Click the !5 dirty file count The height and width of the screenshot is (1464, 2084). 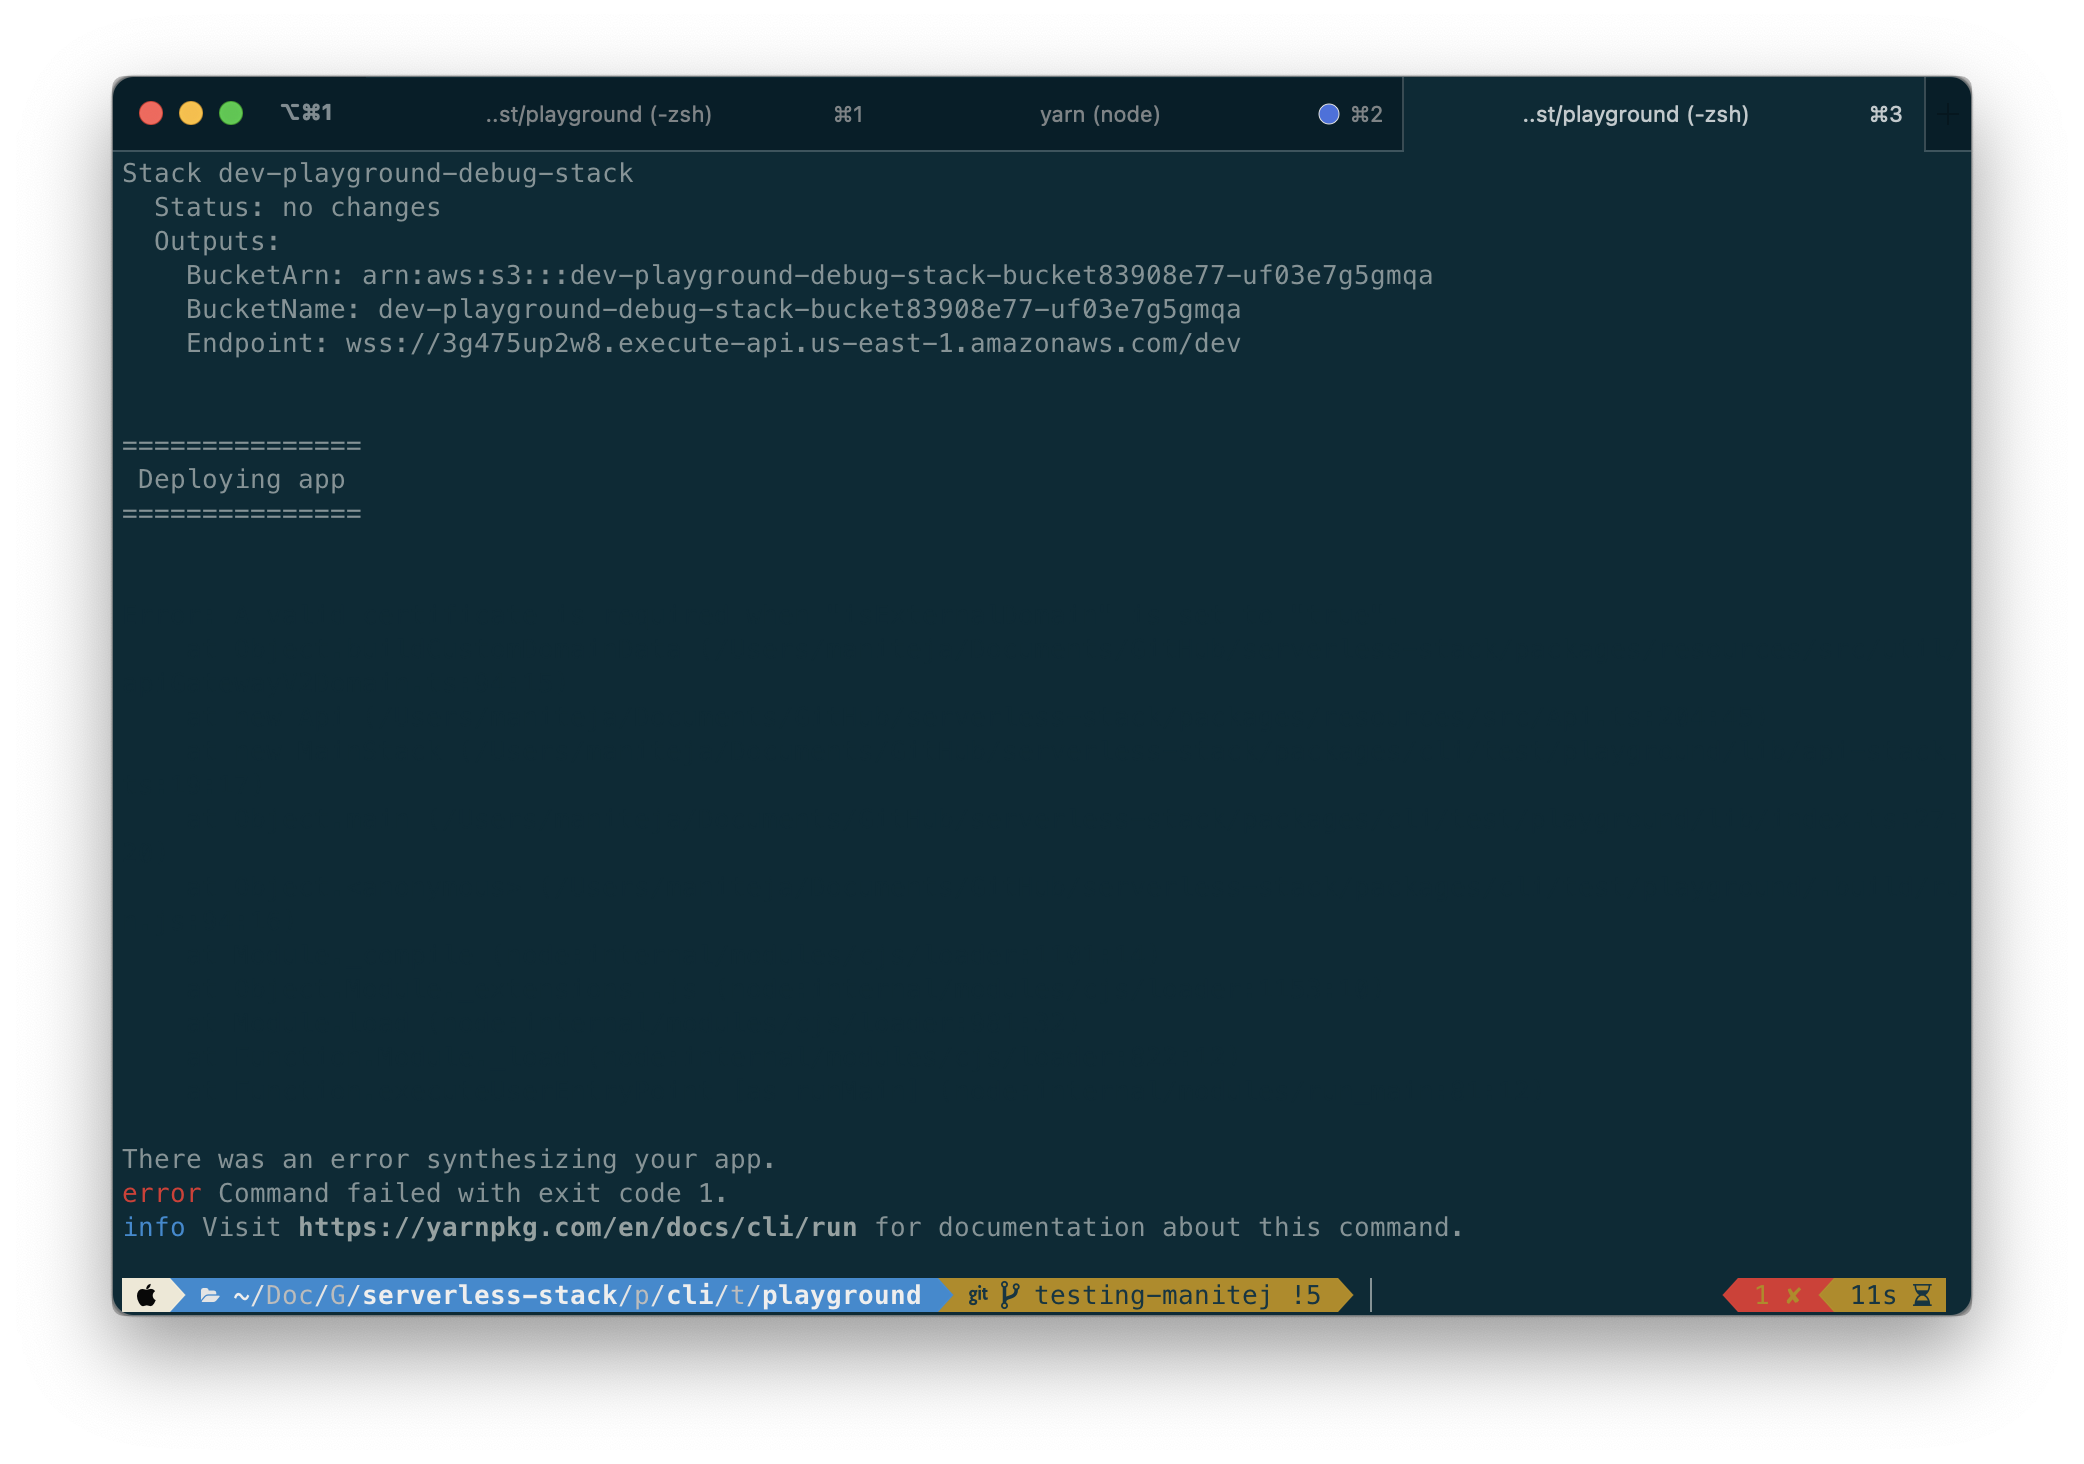1307,1294
